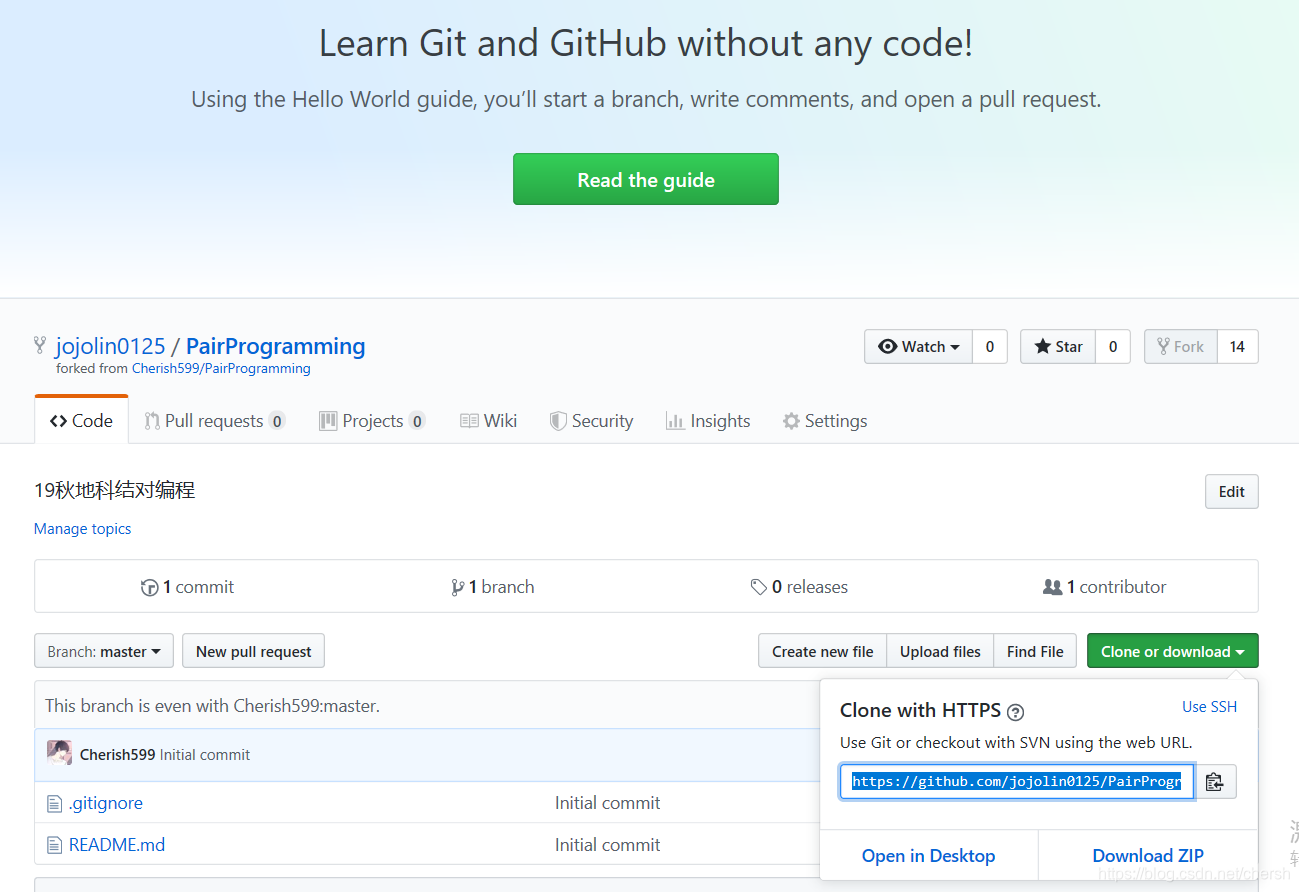Click the Use SSH link

click(x=1209, y=706)
